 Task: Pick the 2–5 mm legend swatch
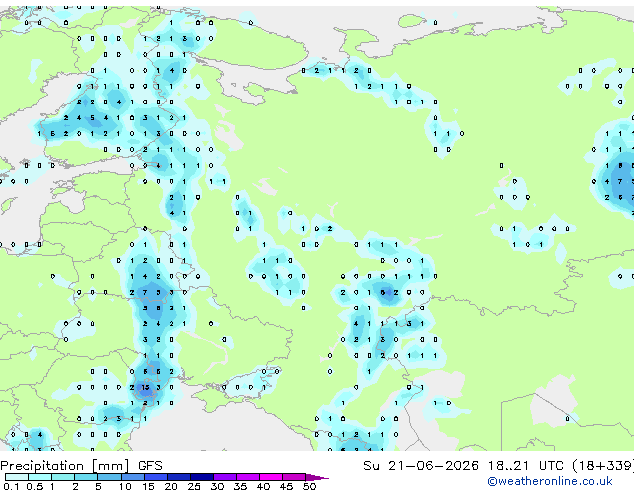86,477
